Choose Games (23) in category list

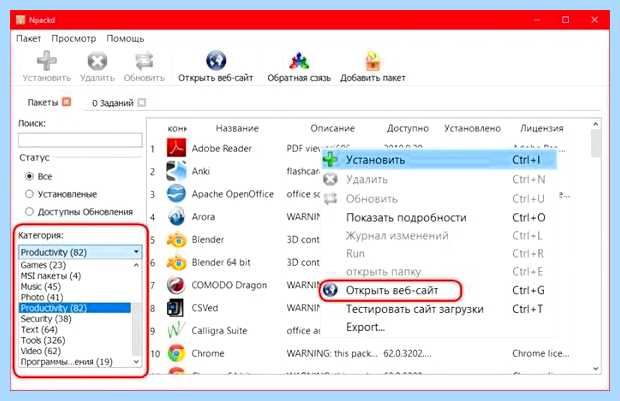click(43, 265)
